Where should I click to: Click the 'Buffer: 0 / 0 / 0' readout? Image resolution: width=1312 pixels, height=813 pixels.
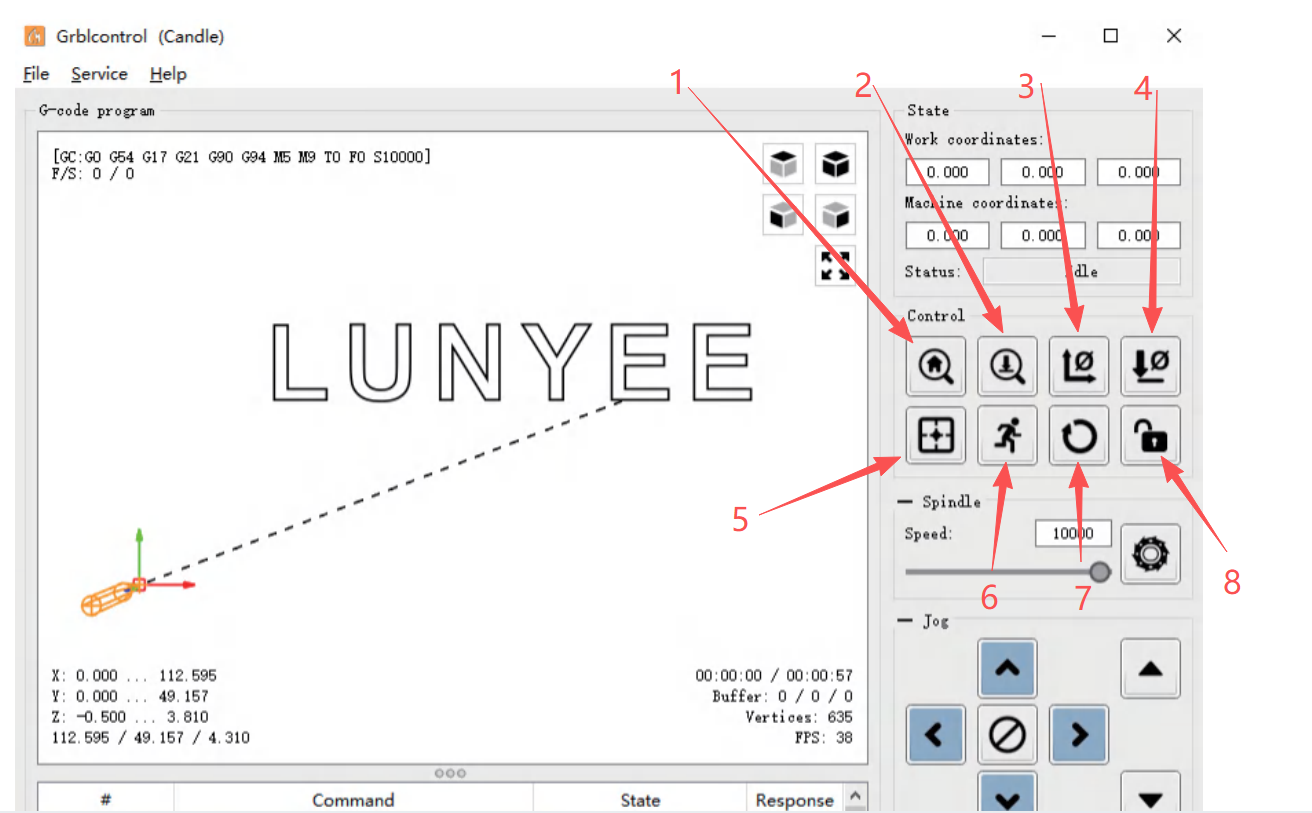click(x=783, y=696)
